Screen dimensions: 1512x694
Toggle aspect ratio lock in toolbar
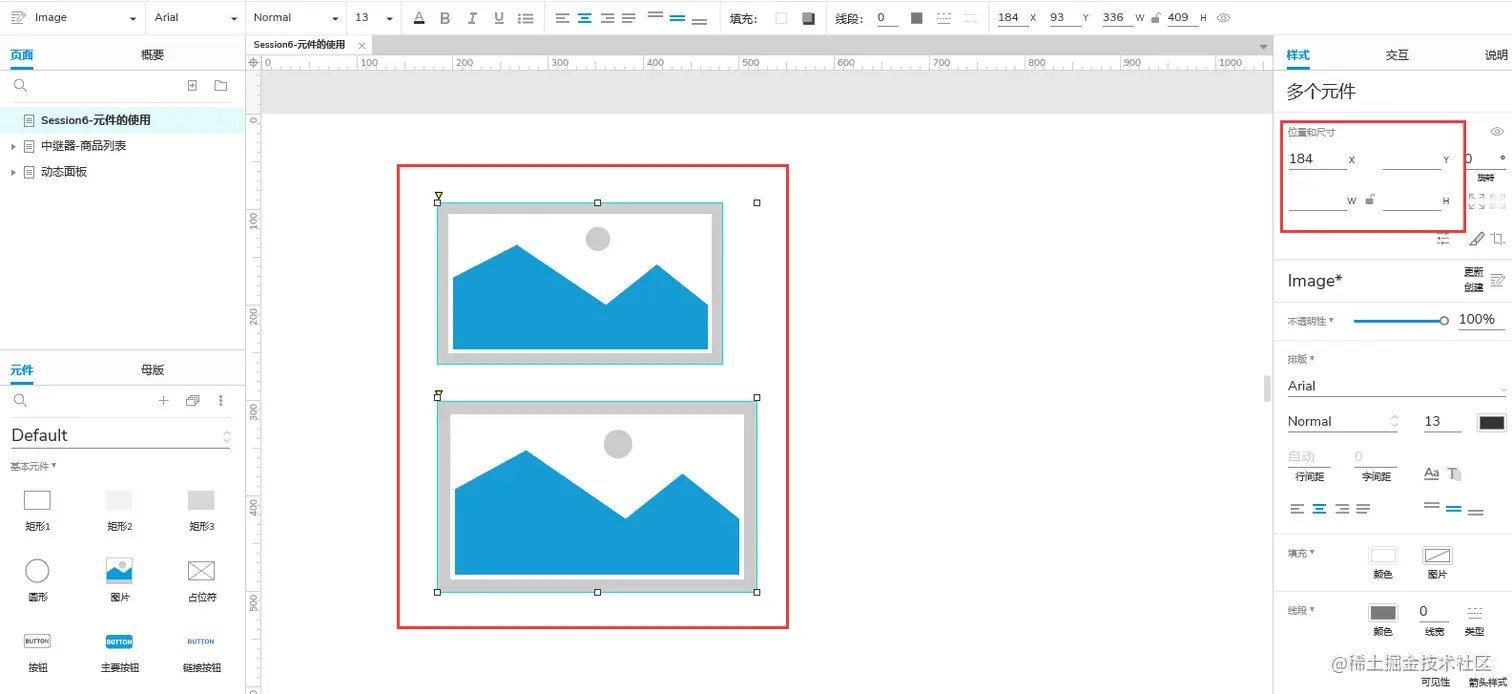point(1156,18)
